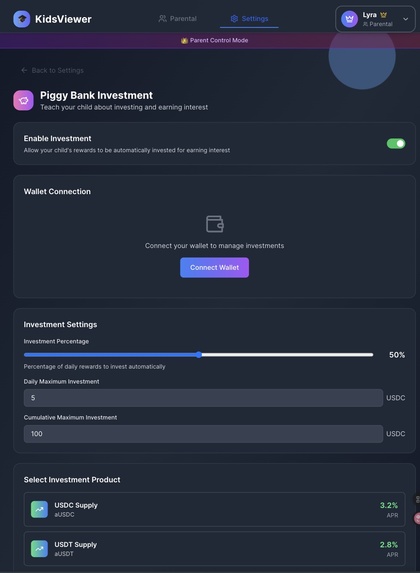
Task: Click the Cumulative Maximum Investment field
Action: (203, 434)
